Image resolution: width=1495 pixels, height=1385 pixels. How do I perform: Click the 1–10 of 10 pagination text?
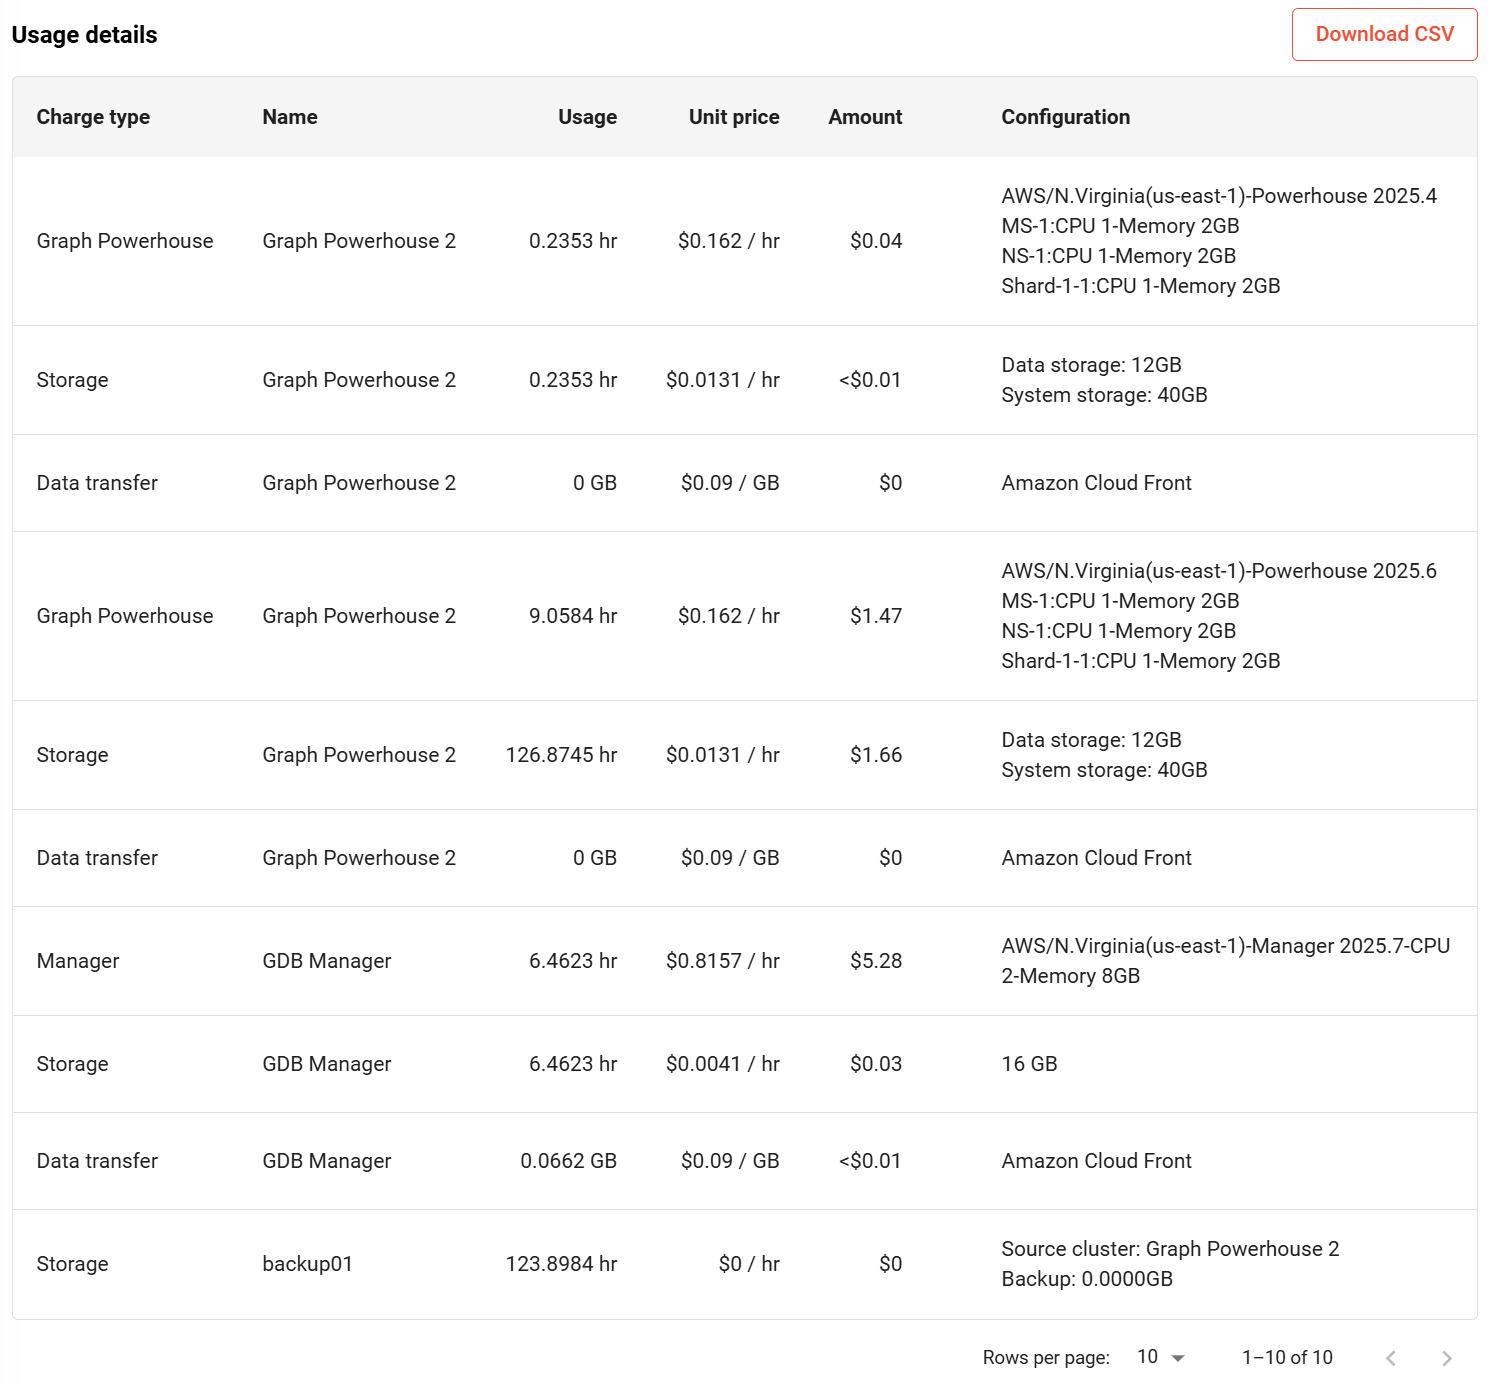coord(1287,1357)
